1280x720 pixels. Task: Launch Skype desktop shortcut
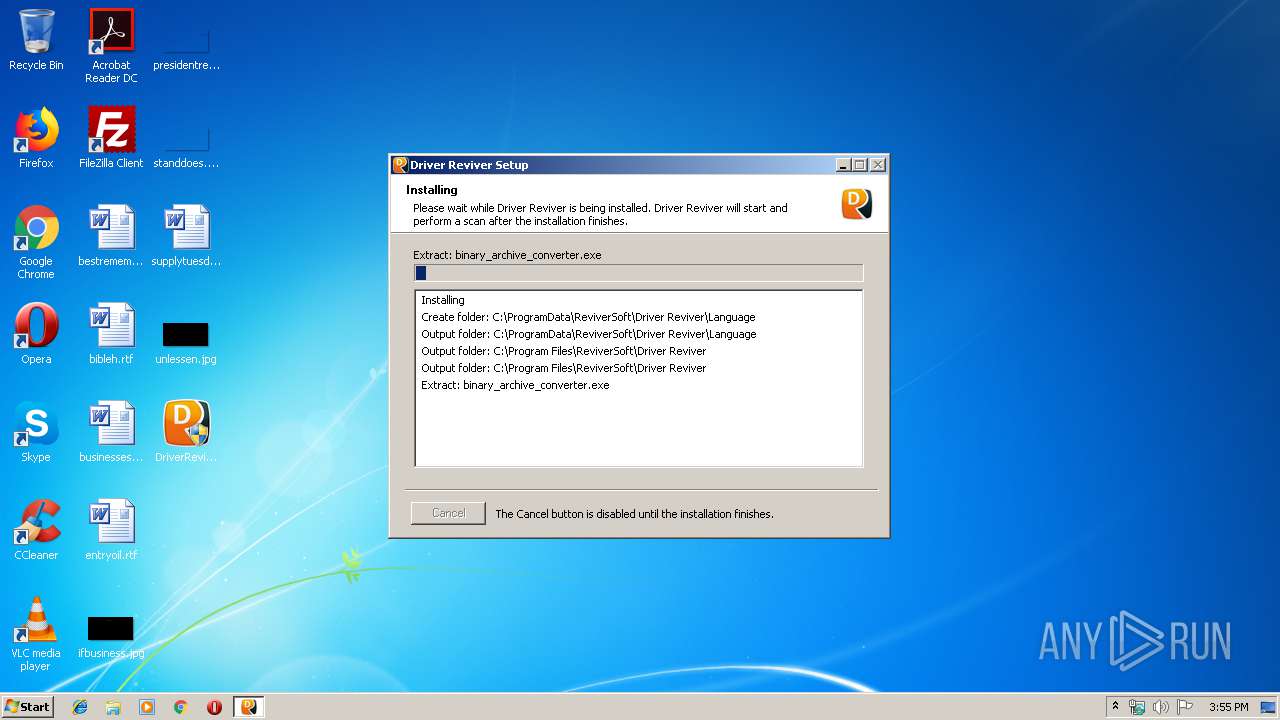point(36,432)
